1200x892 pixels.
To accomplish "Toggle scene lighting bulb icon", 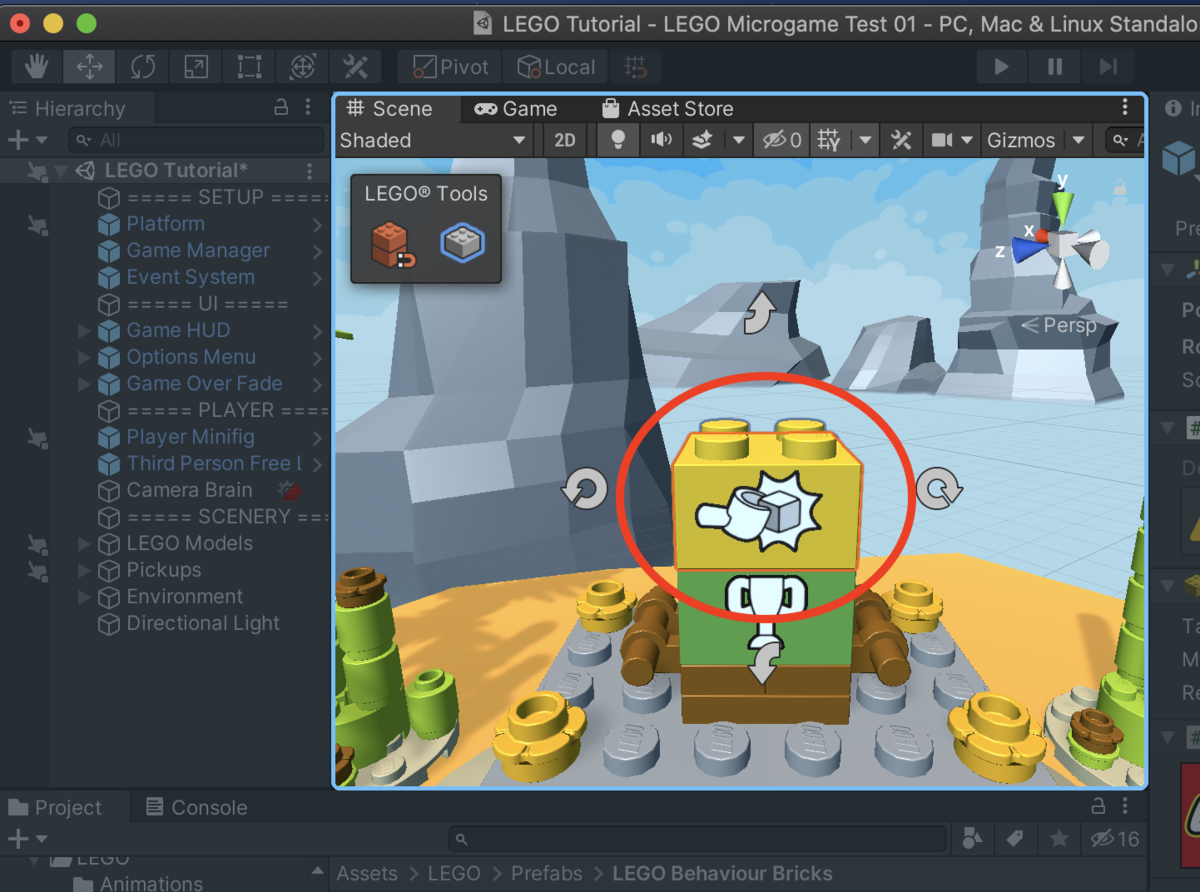I will click(x=619, y=140).
